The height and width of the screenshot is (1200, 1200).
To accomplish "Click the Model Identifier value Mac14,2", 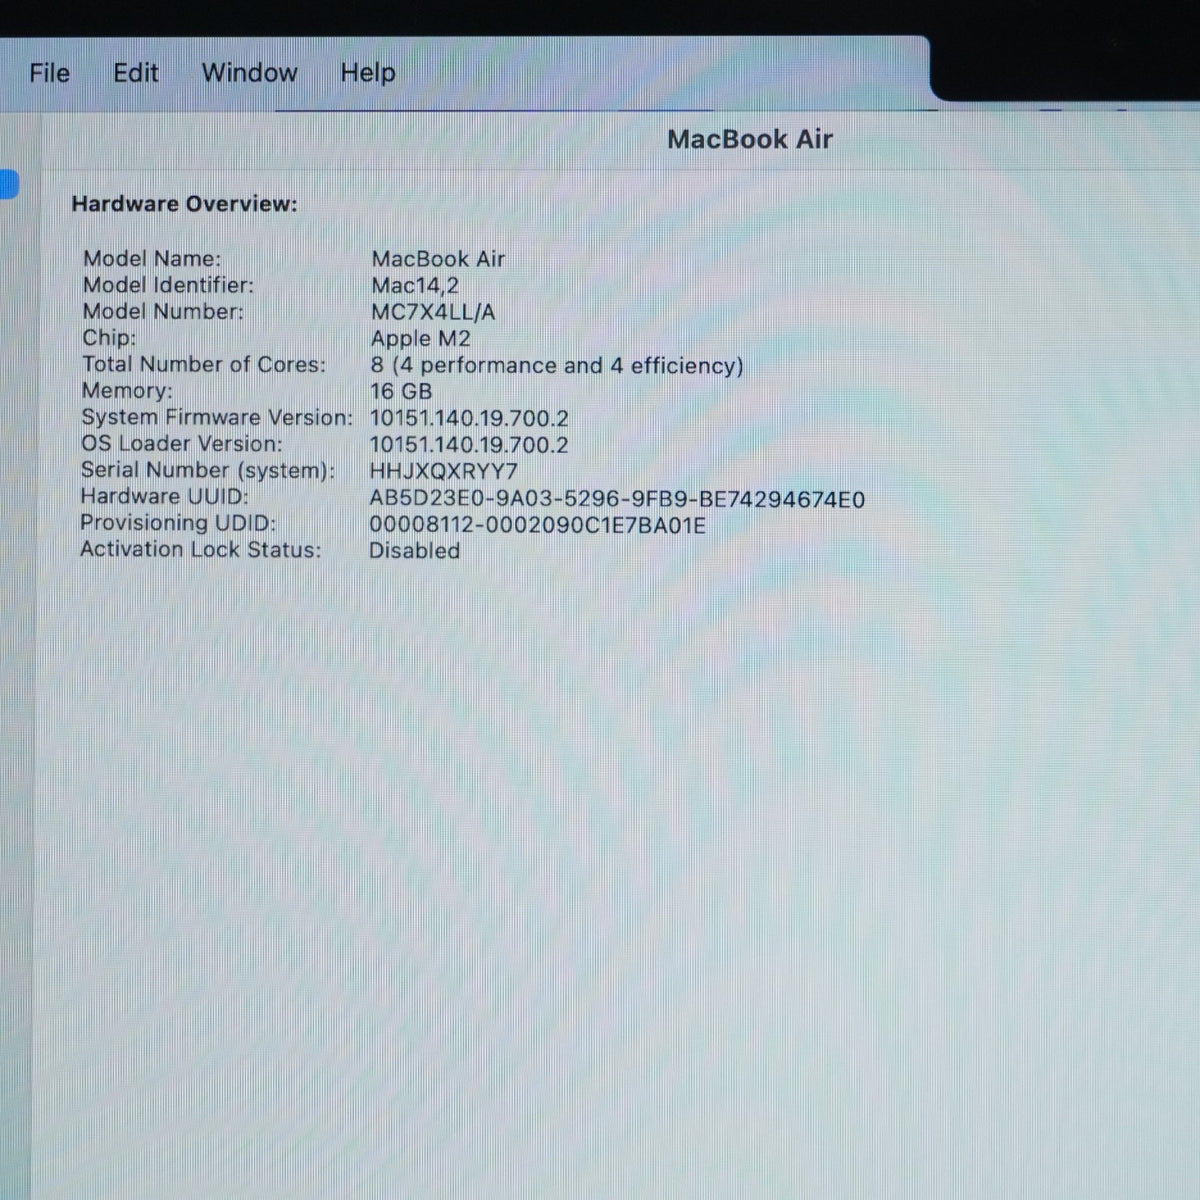I will [415, 285].
